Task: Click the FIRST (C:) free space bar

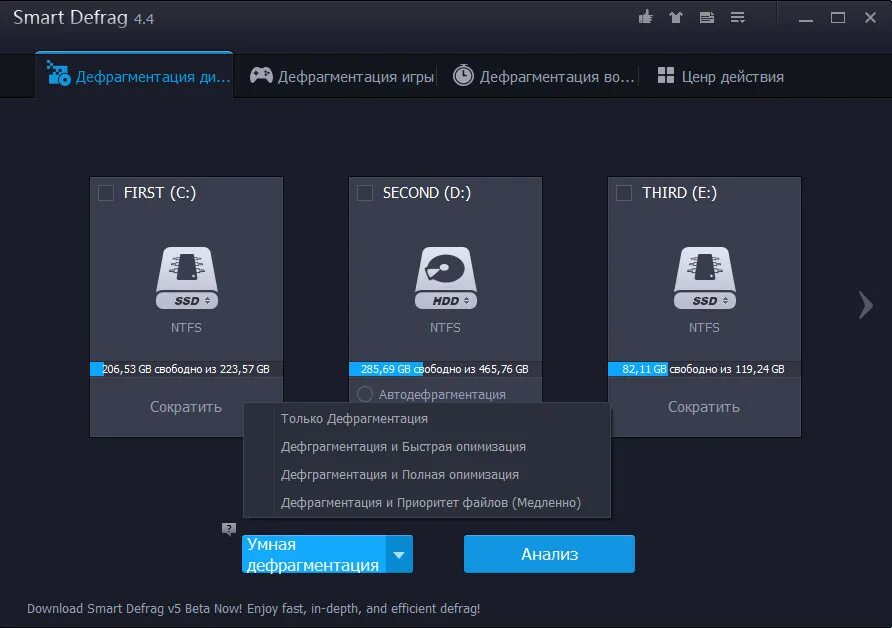Action: point(187,369)
